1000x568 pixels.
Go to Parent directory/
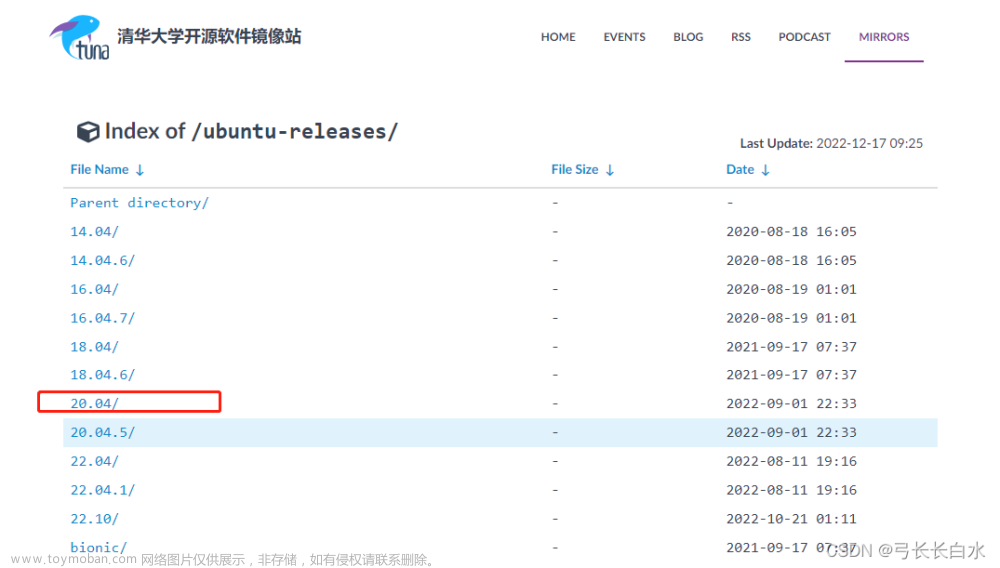[139, 203]
